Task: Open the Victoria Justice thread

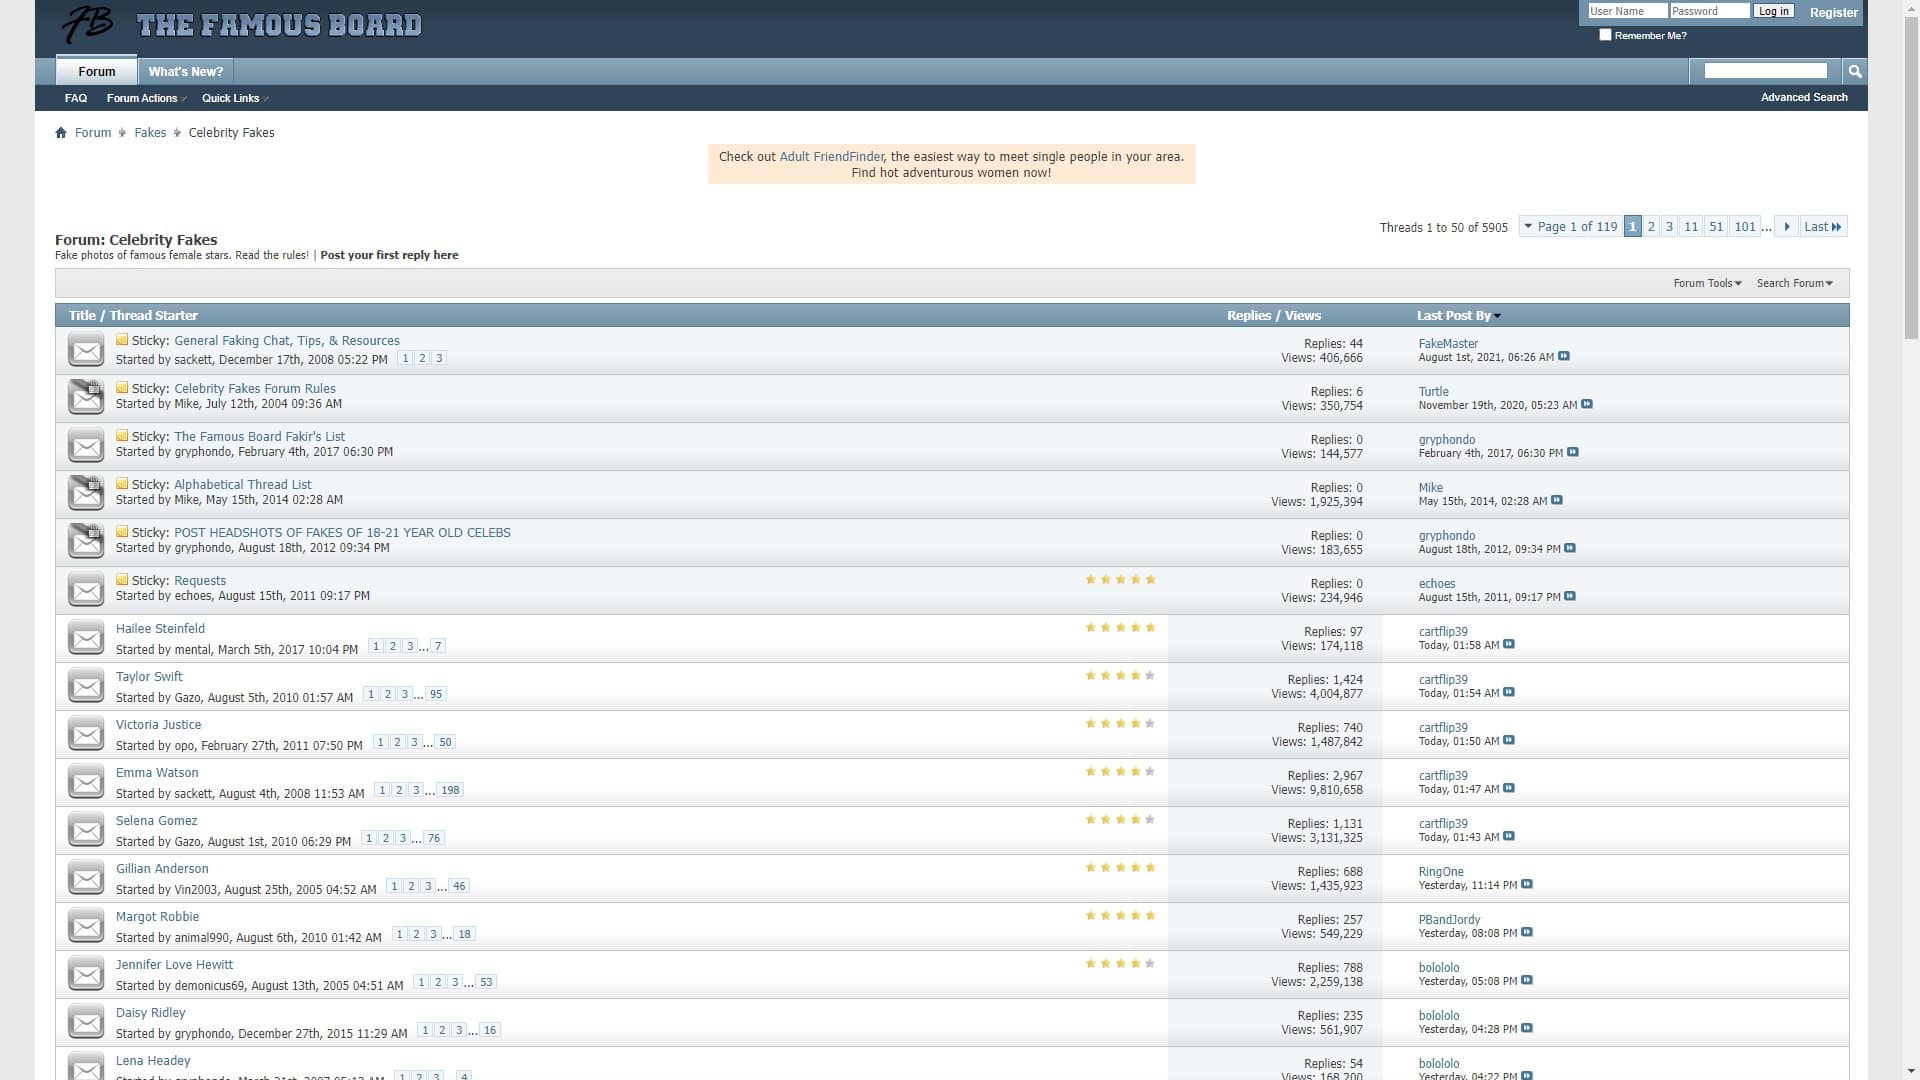Action: pyautogui.click(x=158, y=724)
